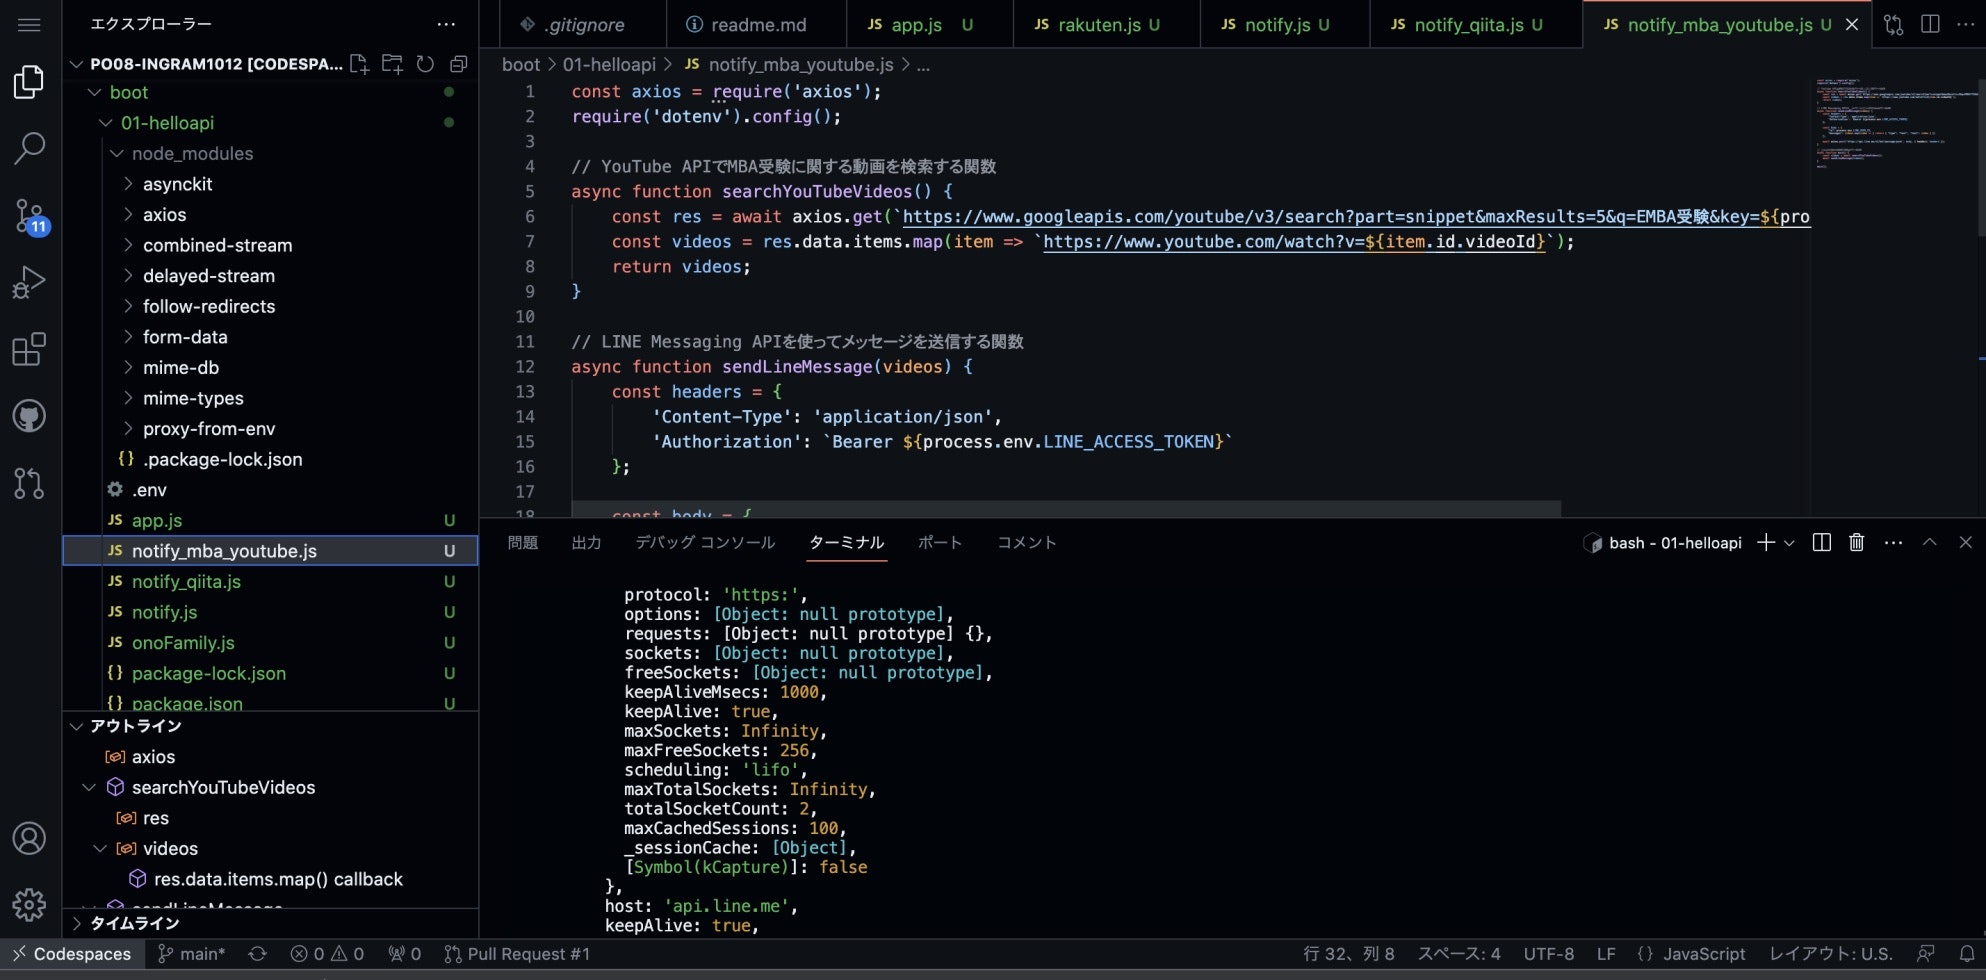Open the Accounts menu icon
Screen dimensions: 1986x980
point(29,838)
